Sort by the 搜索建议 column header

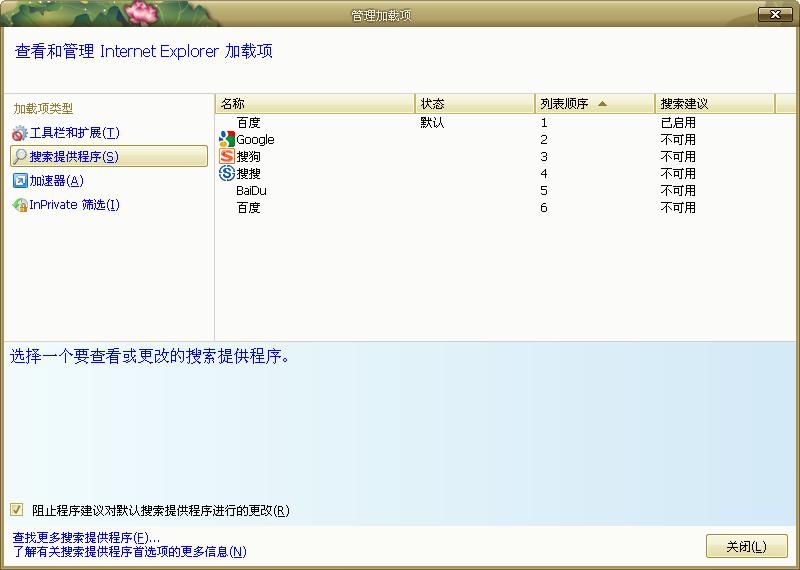pos(714,104)
